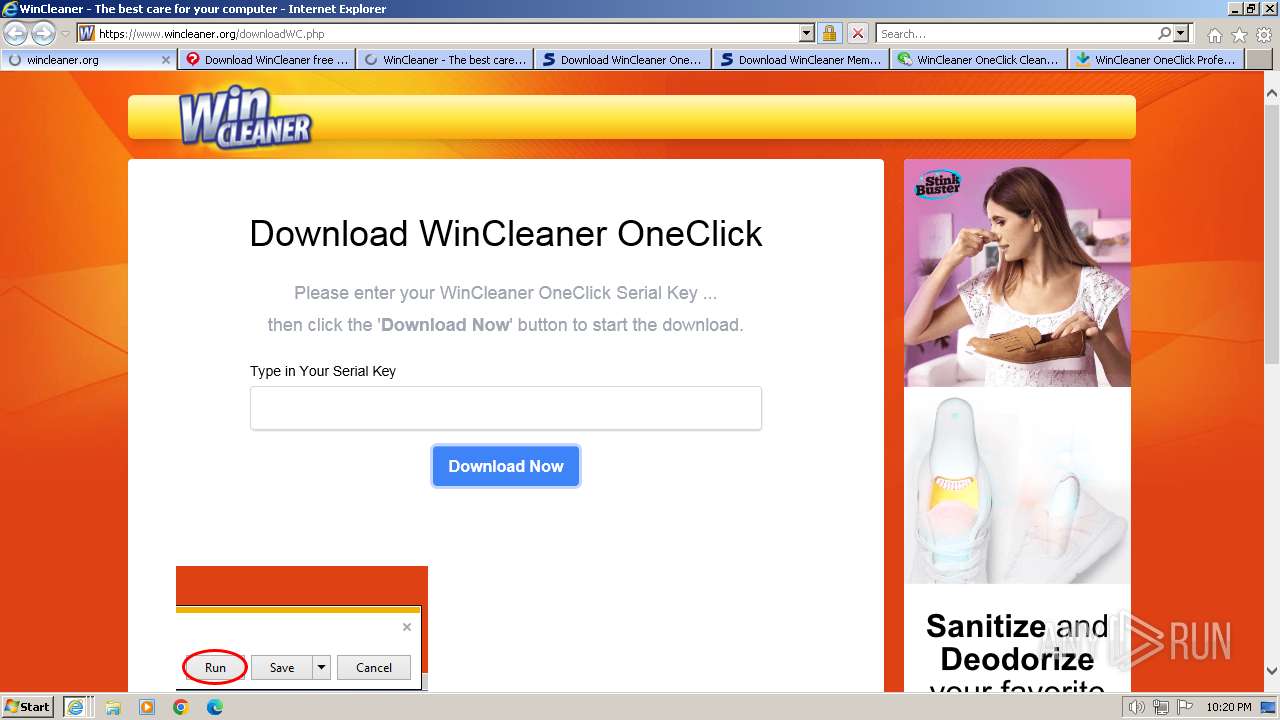Click the security lock icon

coord(829,33)
